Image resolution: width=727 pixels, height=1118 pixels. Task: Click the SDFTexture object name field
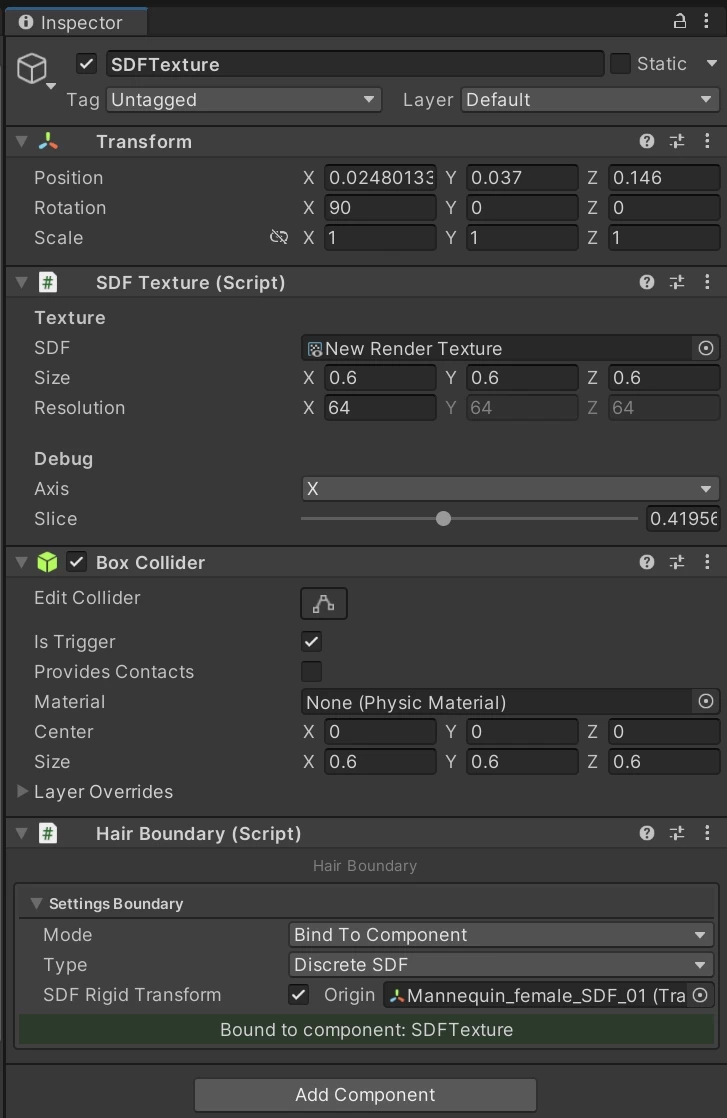(x=354, y=64)
